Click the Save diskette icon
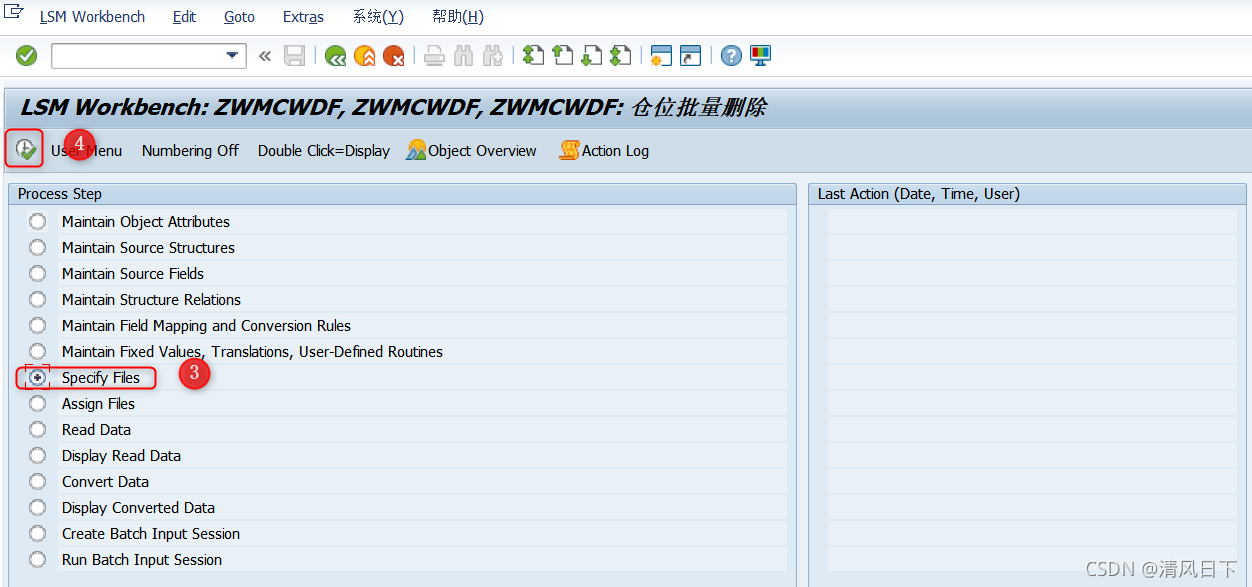This screenshot has width=1252, height=587. point(294,56)
